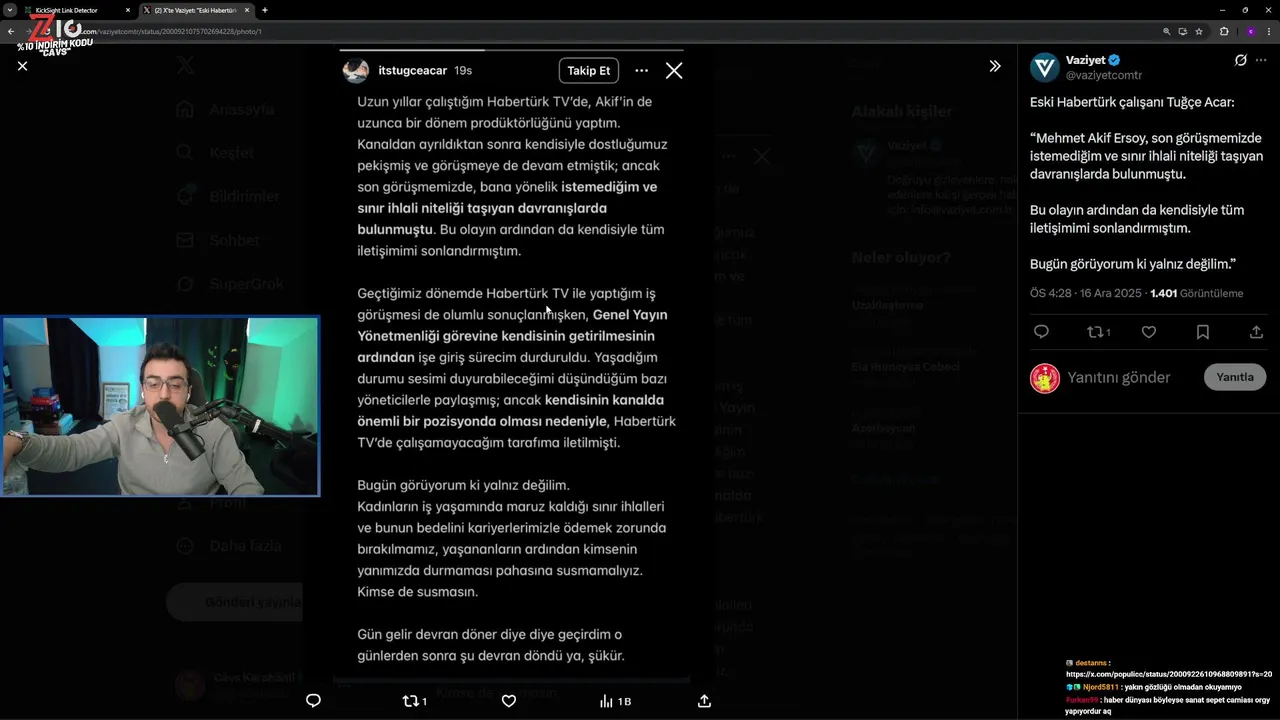Click the install app icon in address bar

[1183, 31]
